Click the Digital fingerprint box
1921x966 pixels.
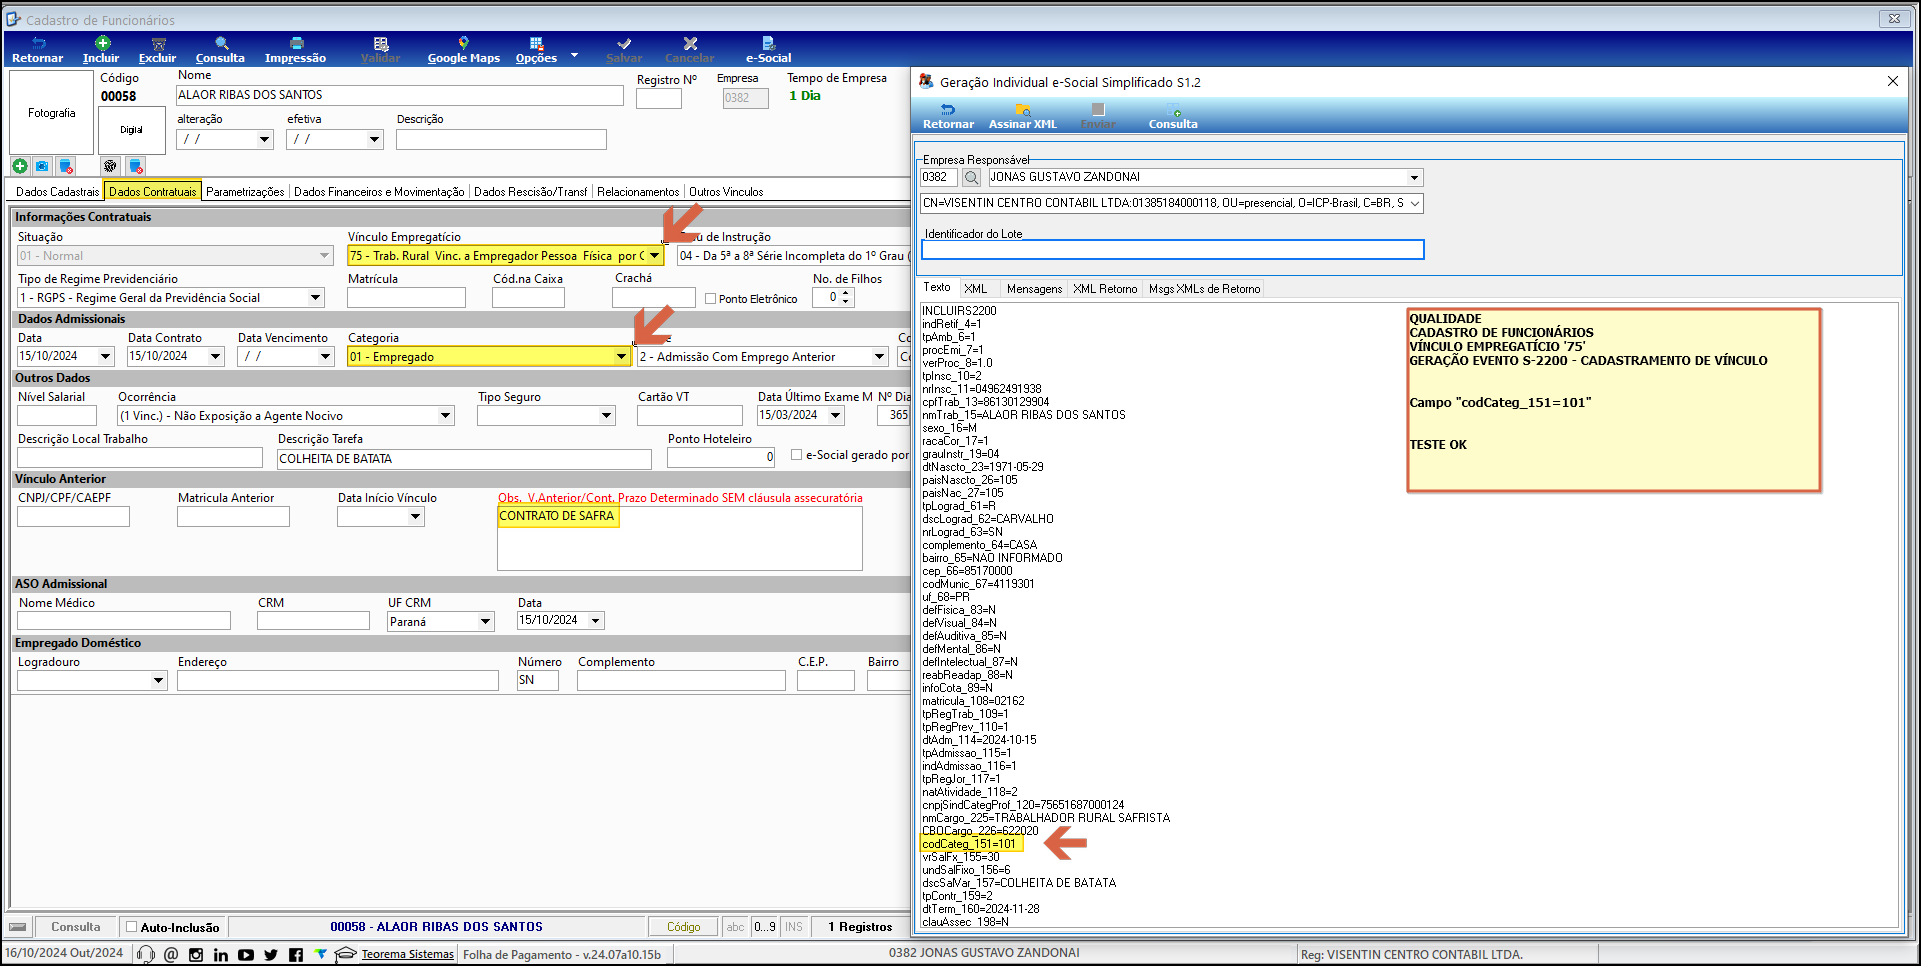tap(131, 130)
